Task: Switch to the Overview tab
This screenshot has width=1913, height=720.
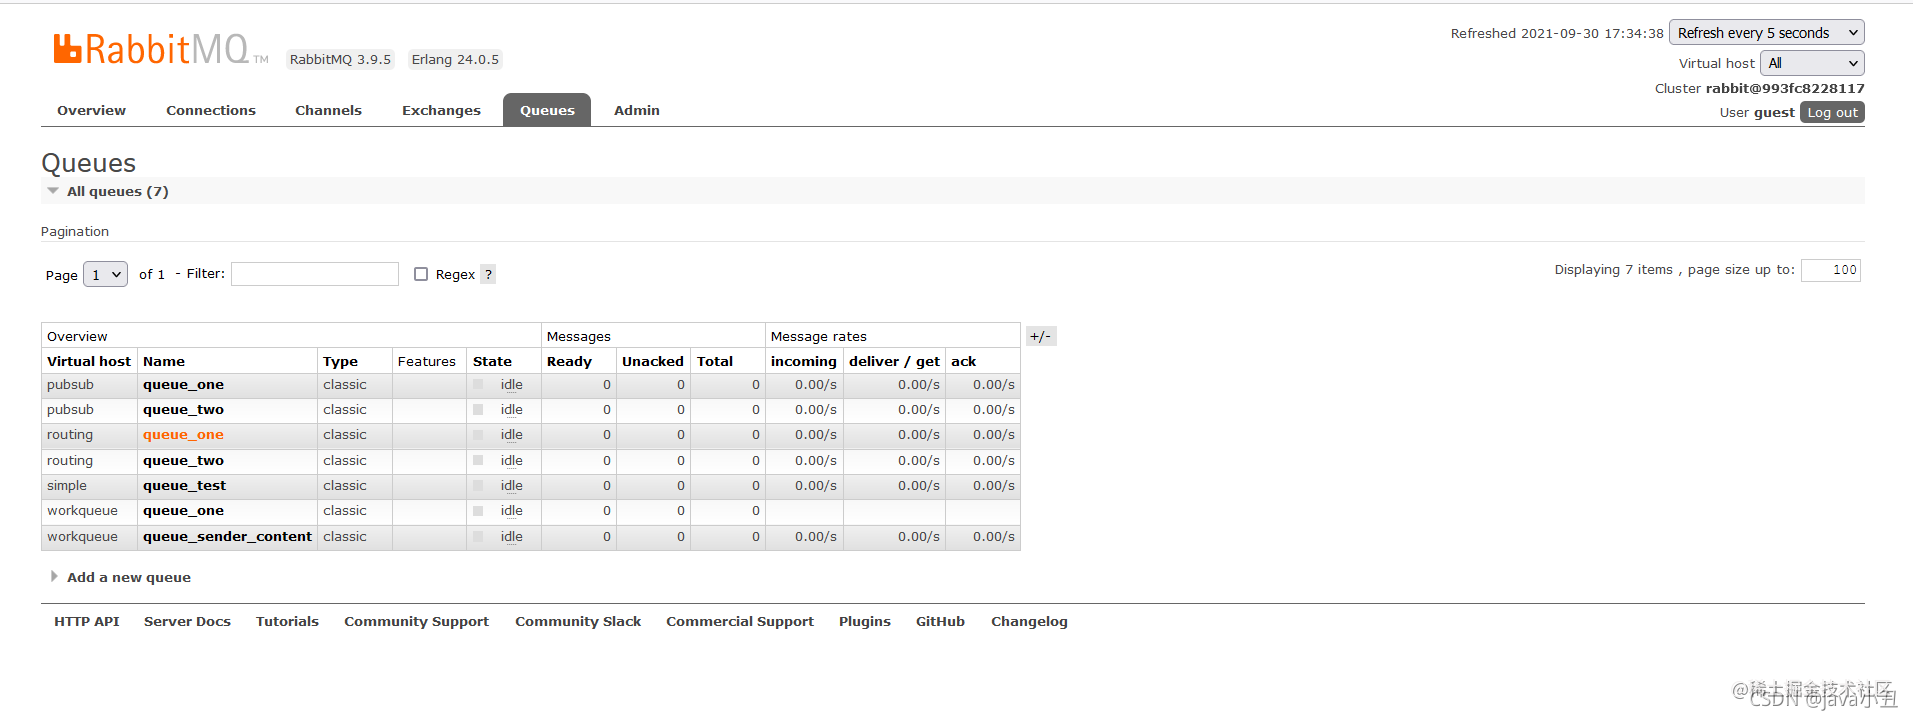Action: click(91, 110)
